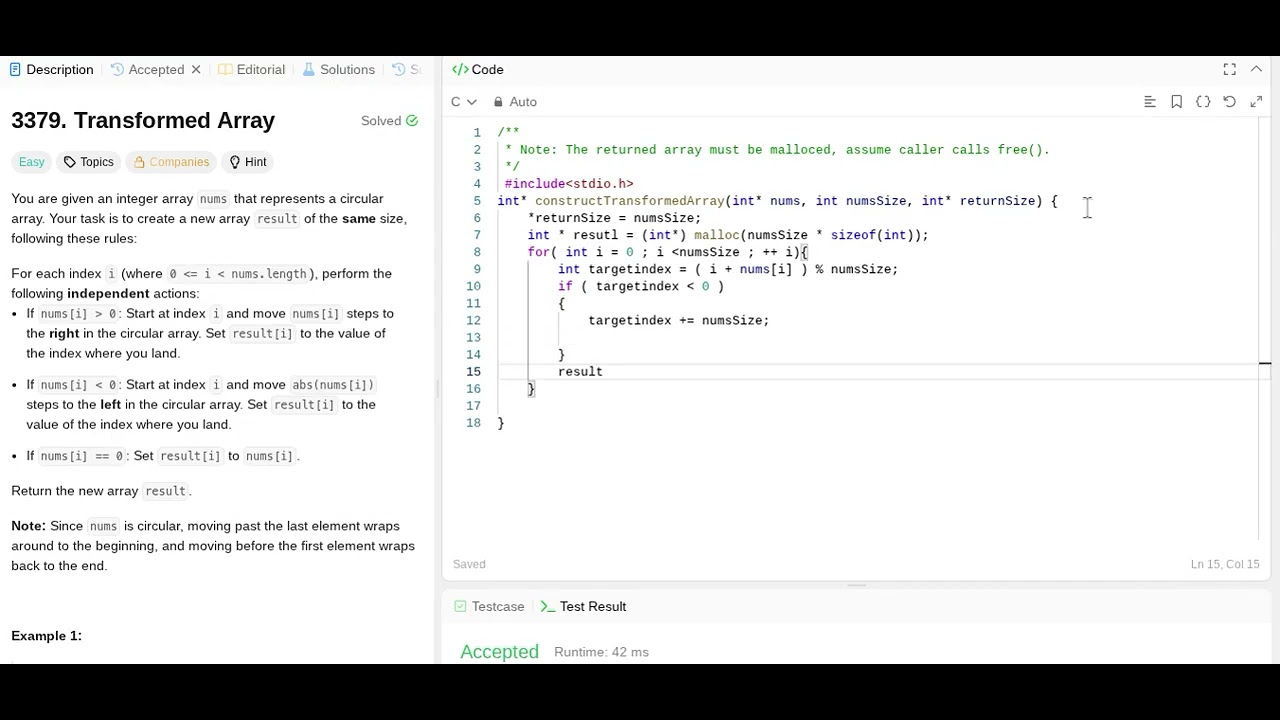Collapse the Code panel with the chevron
This screenshot has height=720, width=1280.
1256,69
